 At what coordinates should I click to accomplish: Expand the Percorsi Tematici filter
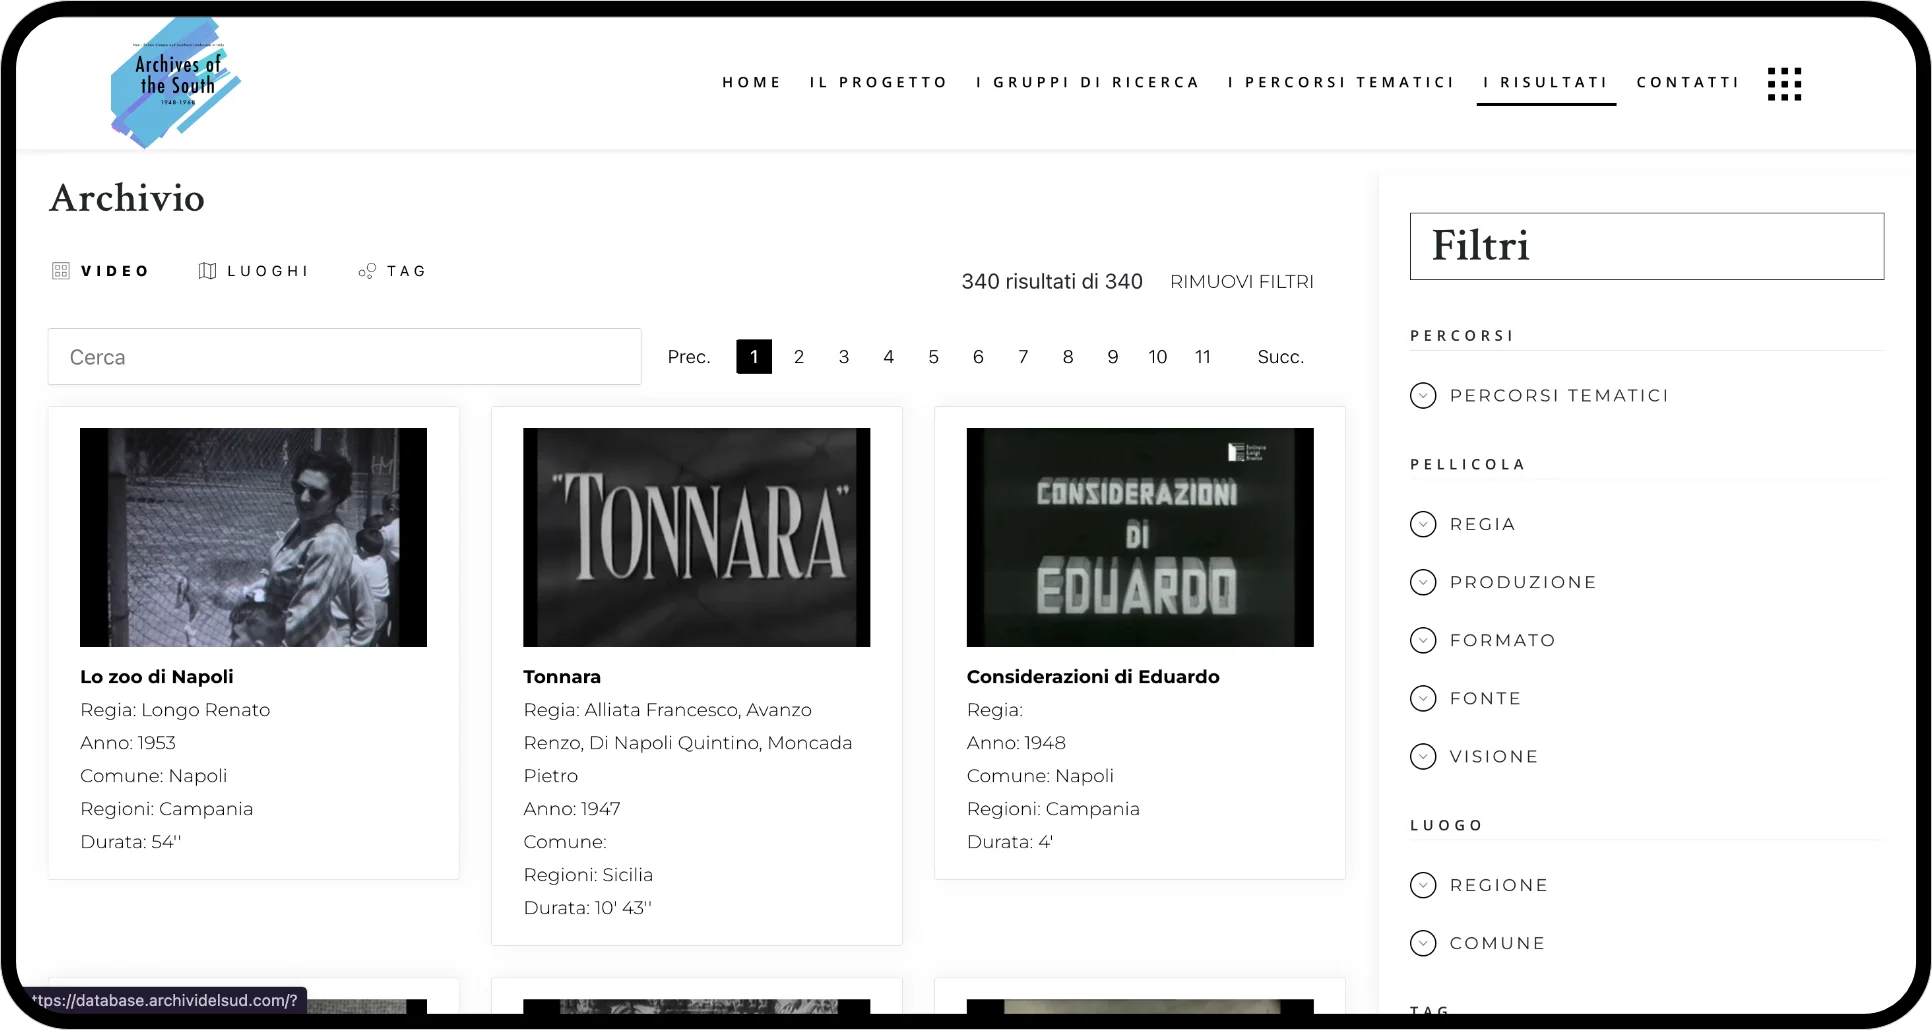click(x=1423, y=396)
